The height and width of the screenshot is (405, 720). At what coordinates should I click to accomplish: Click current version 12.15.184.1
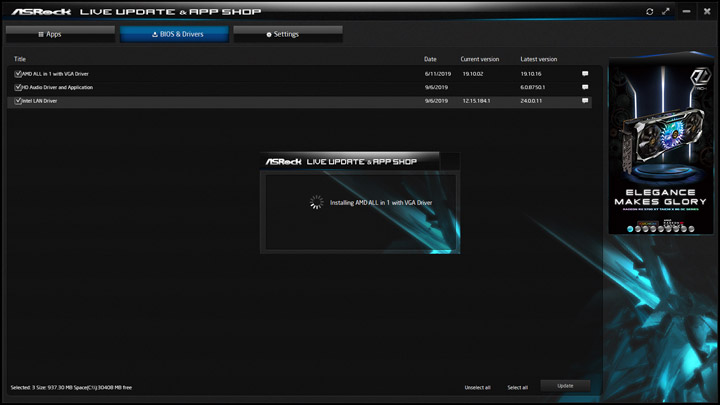coord(476,101)
